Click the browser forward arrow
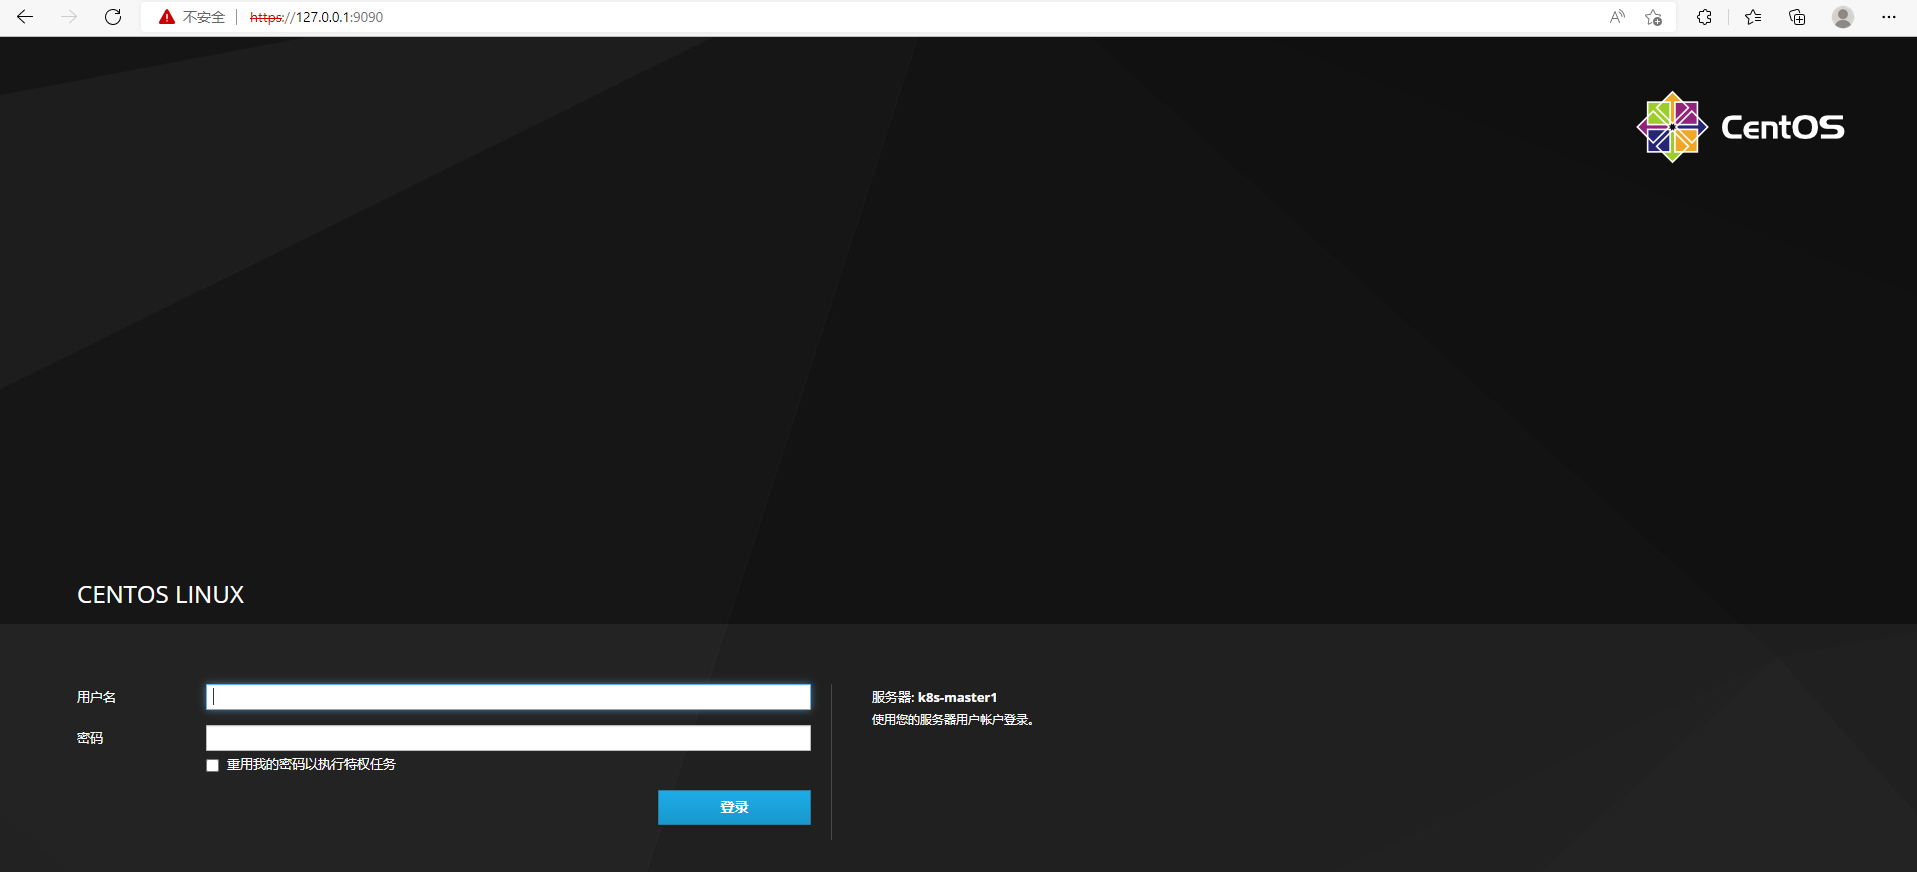1917x872 pixels. (x=69, y=17)
